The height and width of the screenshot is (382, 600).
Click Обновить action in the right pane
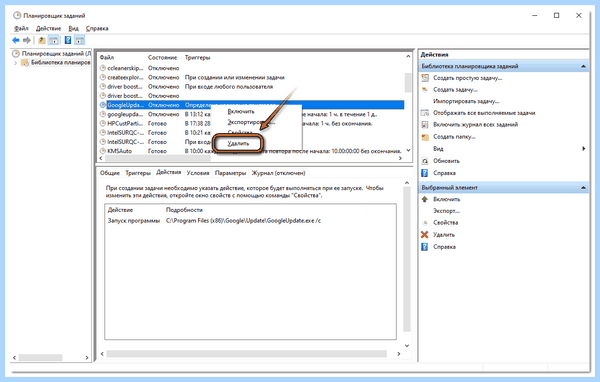coord(446,161)
